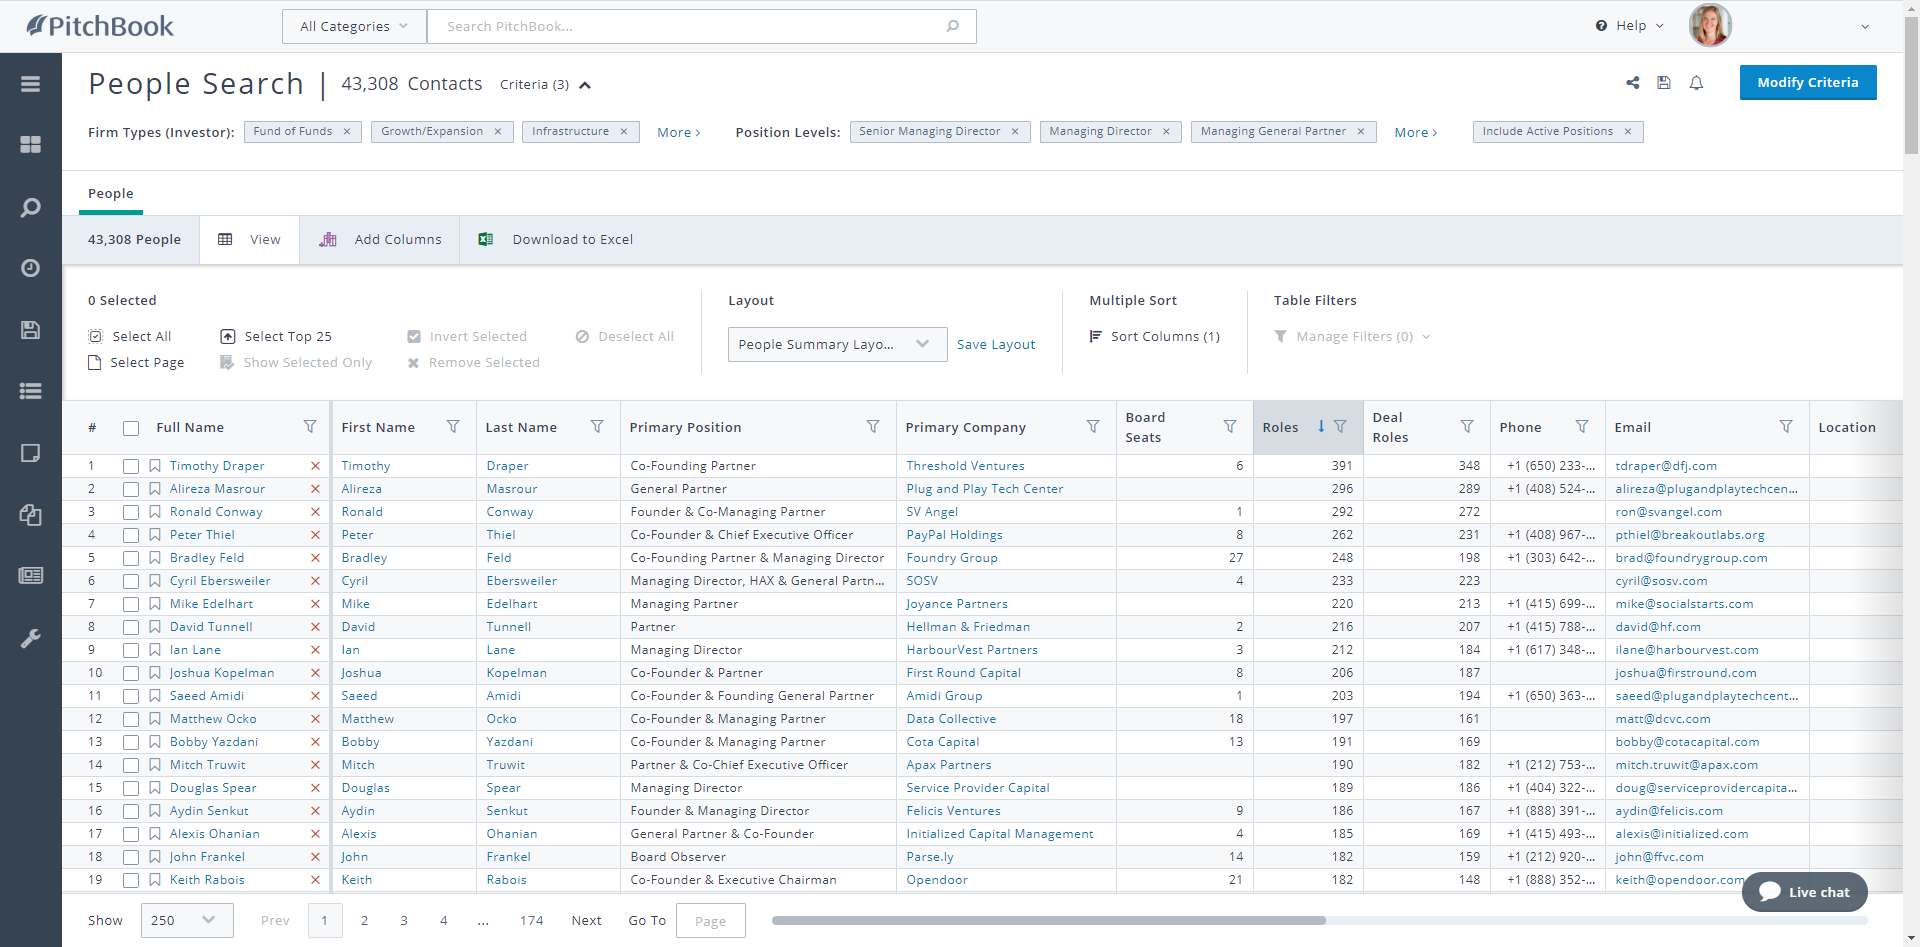Click the alert bell icon

(x=1696, y=83)
